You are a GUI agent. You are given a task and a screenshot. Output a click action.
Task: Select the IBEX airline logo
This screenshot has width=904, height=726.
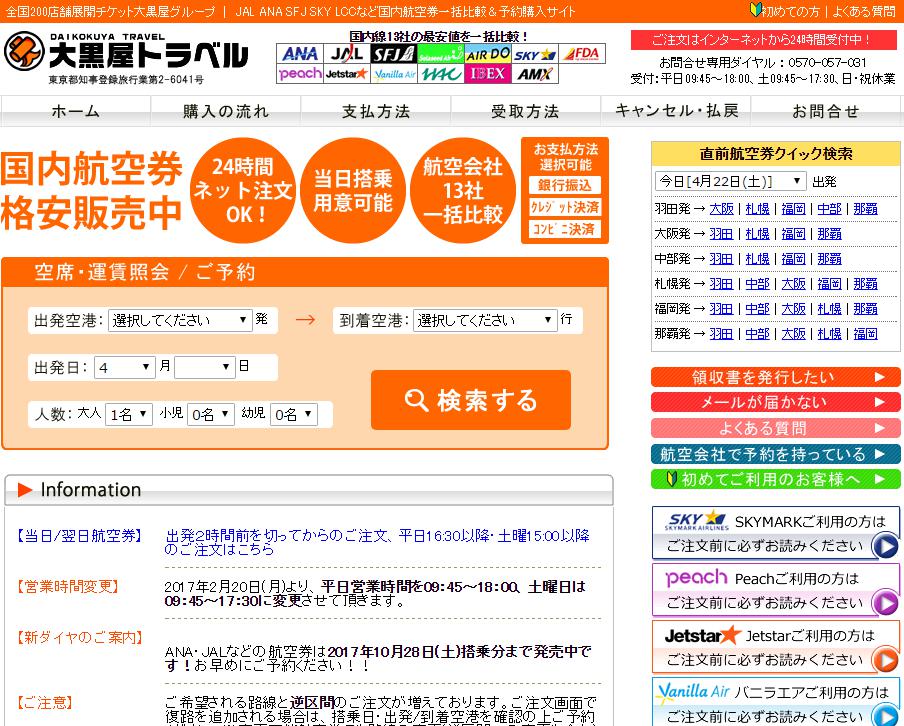click(x=488, y=74)
